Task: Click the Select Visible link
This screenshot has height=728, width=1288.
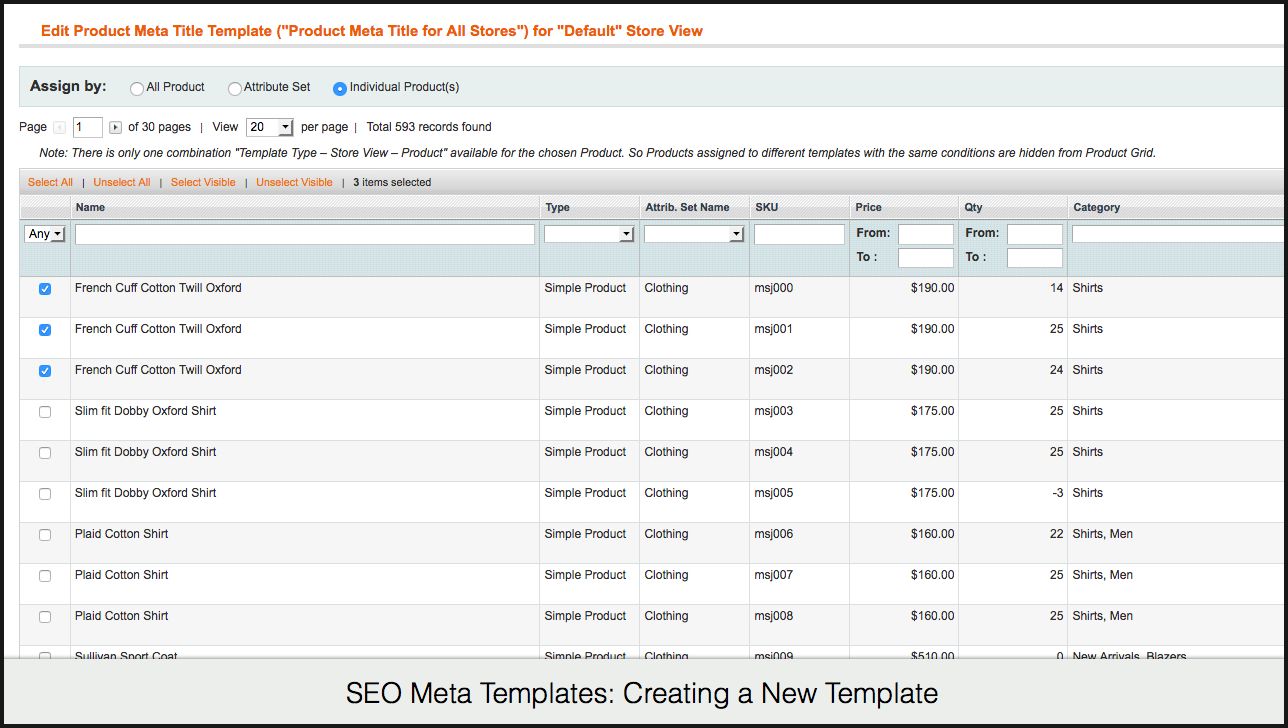Action: [203, 183]
